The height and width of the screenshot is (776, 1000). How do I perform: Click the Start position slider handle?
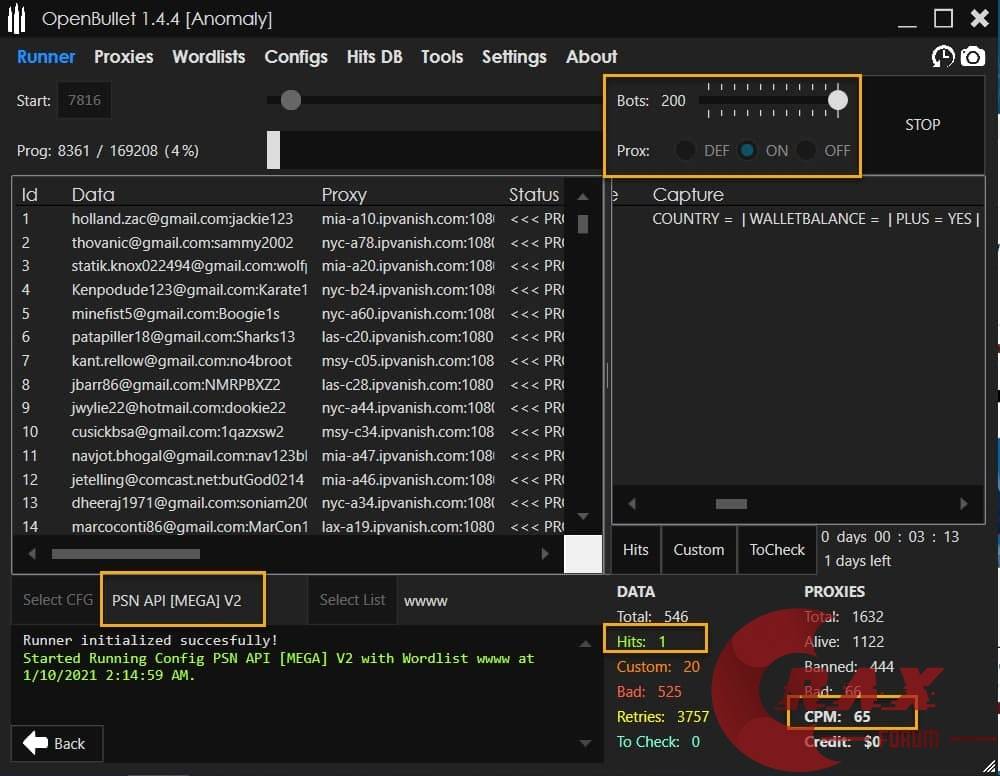[x=291, y=100]
